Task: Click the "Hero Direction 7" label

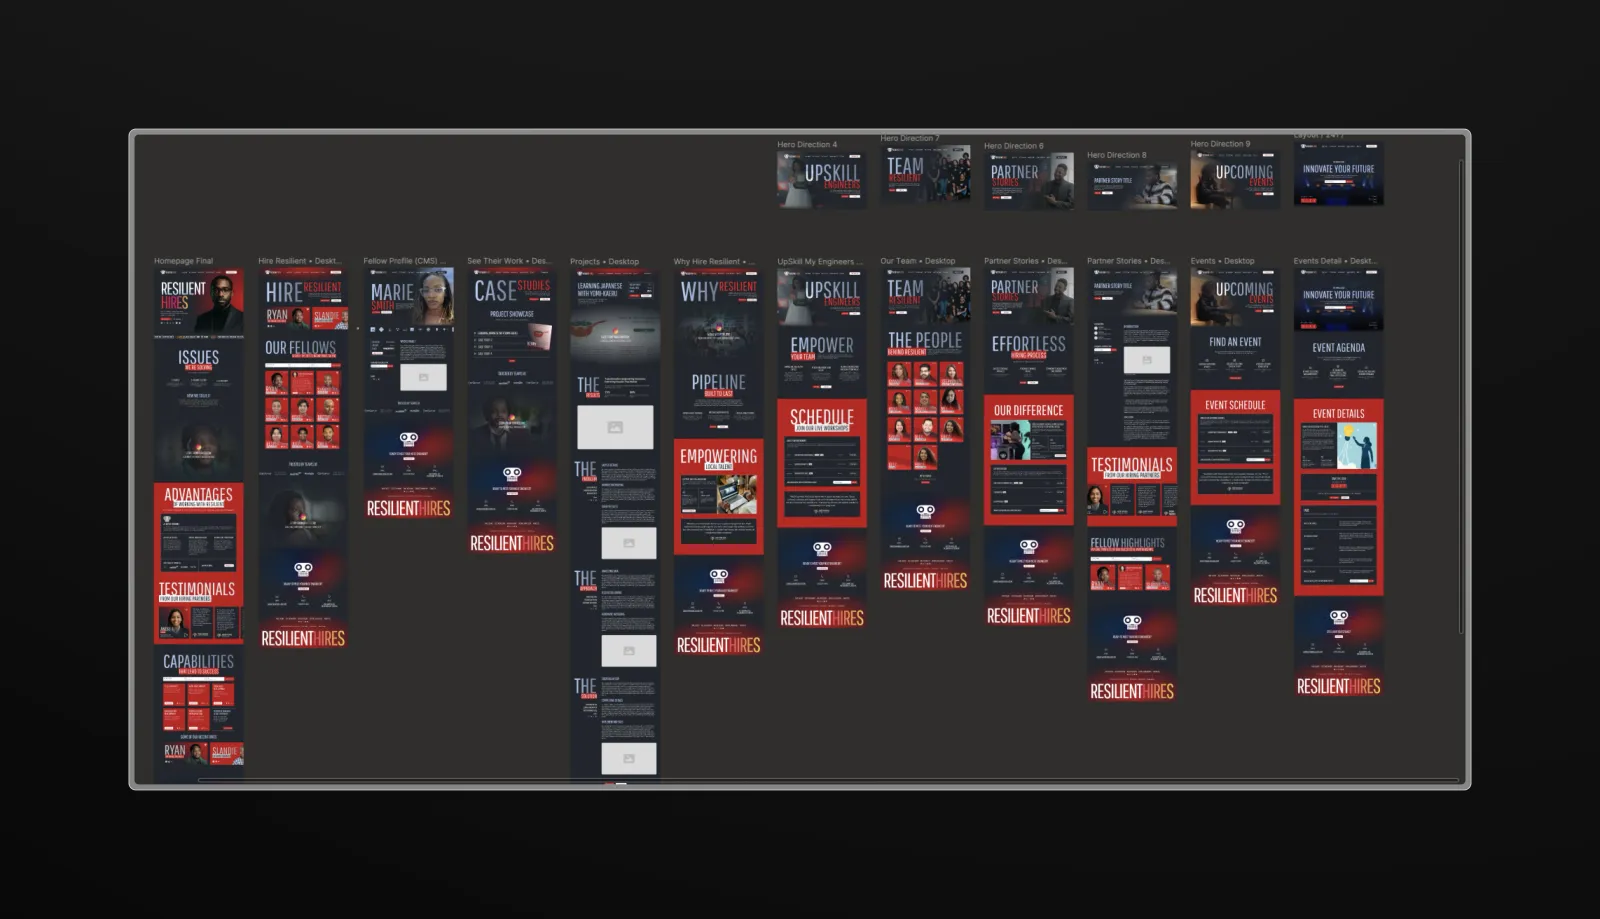Action: (x=909, y=138)
